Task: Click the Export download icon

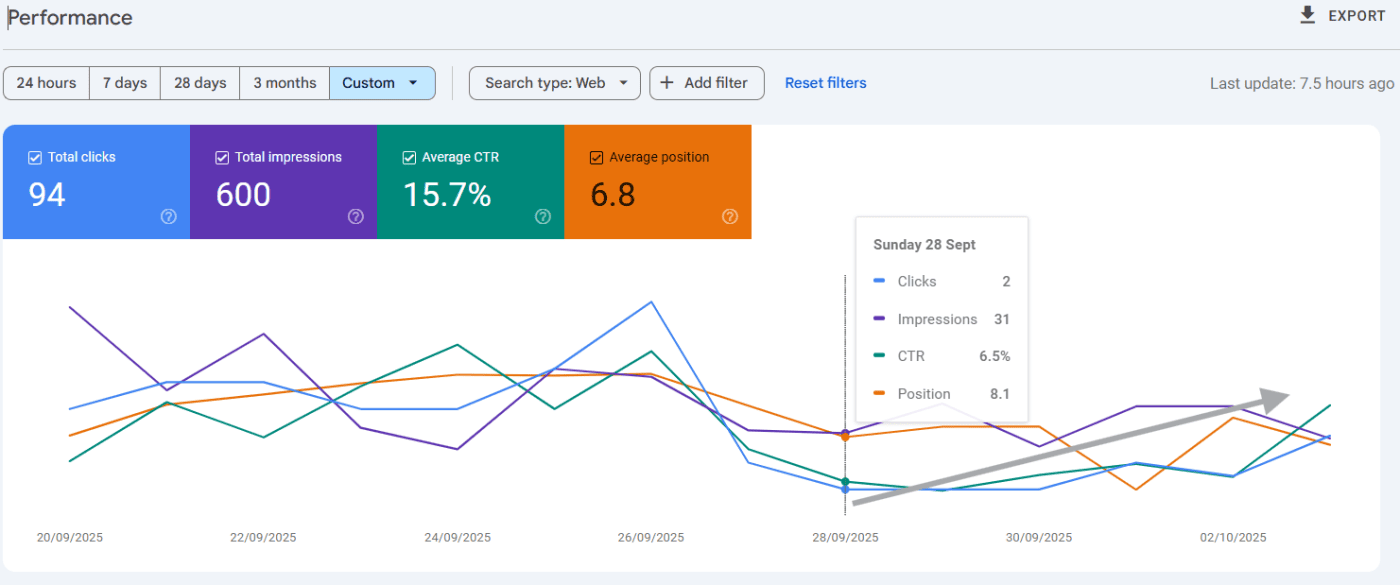Action: pyautogui.click(x=1307, y=15)
